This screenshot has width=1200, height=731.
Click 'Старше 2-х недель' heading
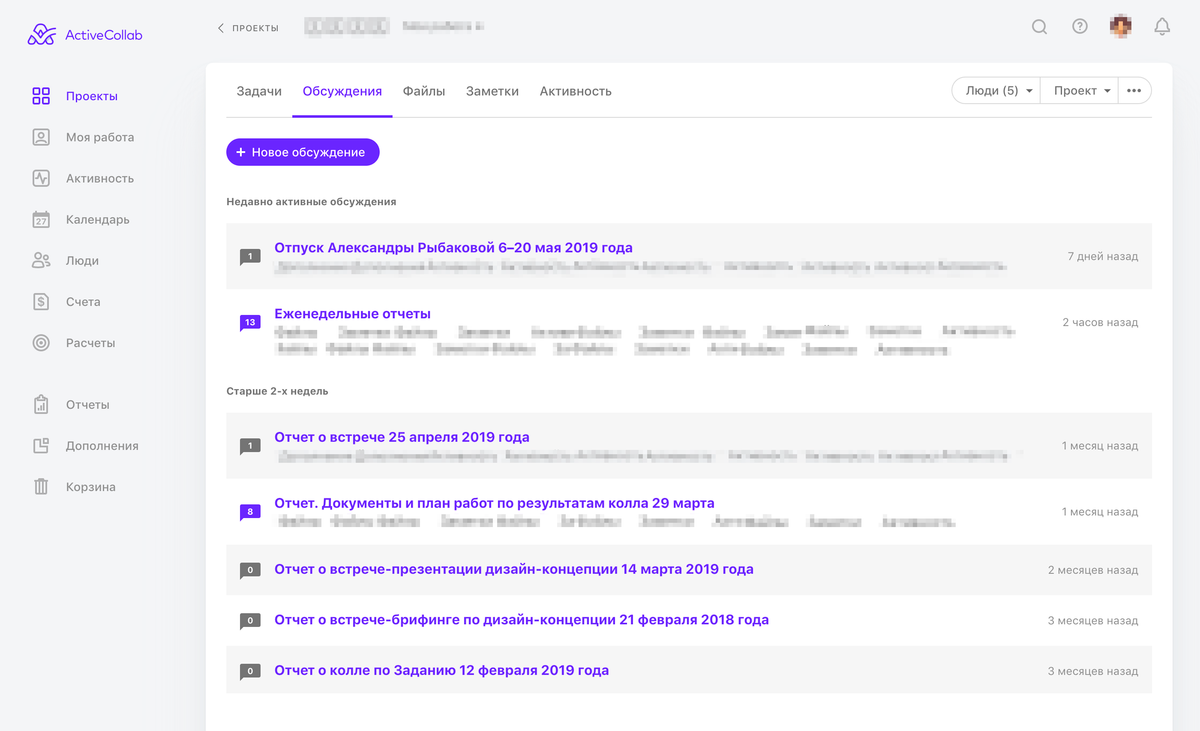point(277,391)
